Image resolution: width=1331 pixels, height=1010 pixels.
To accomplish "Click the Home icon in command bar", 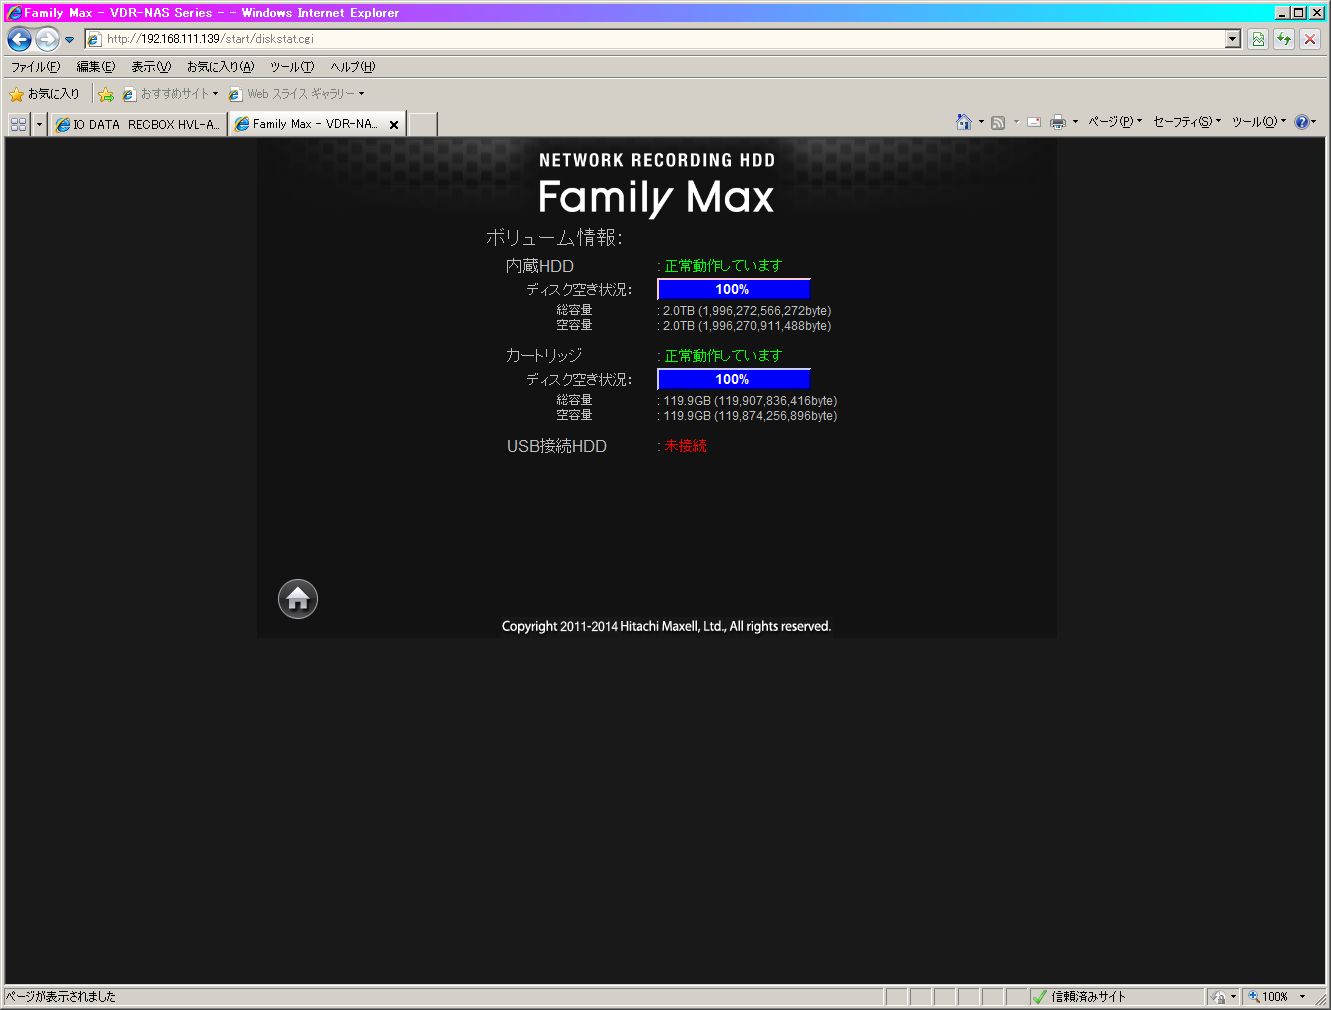I will click(964, 122).
